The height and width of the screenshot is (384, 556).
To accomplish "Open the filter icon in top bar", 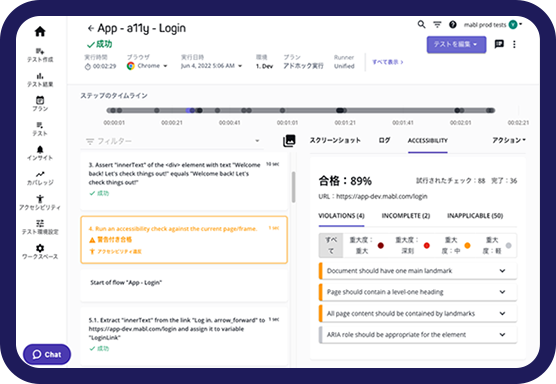I will click(437, 24).
